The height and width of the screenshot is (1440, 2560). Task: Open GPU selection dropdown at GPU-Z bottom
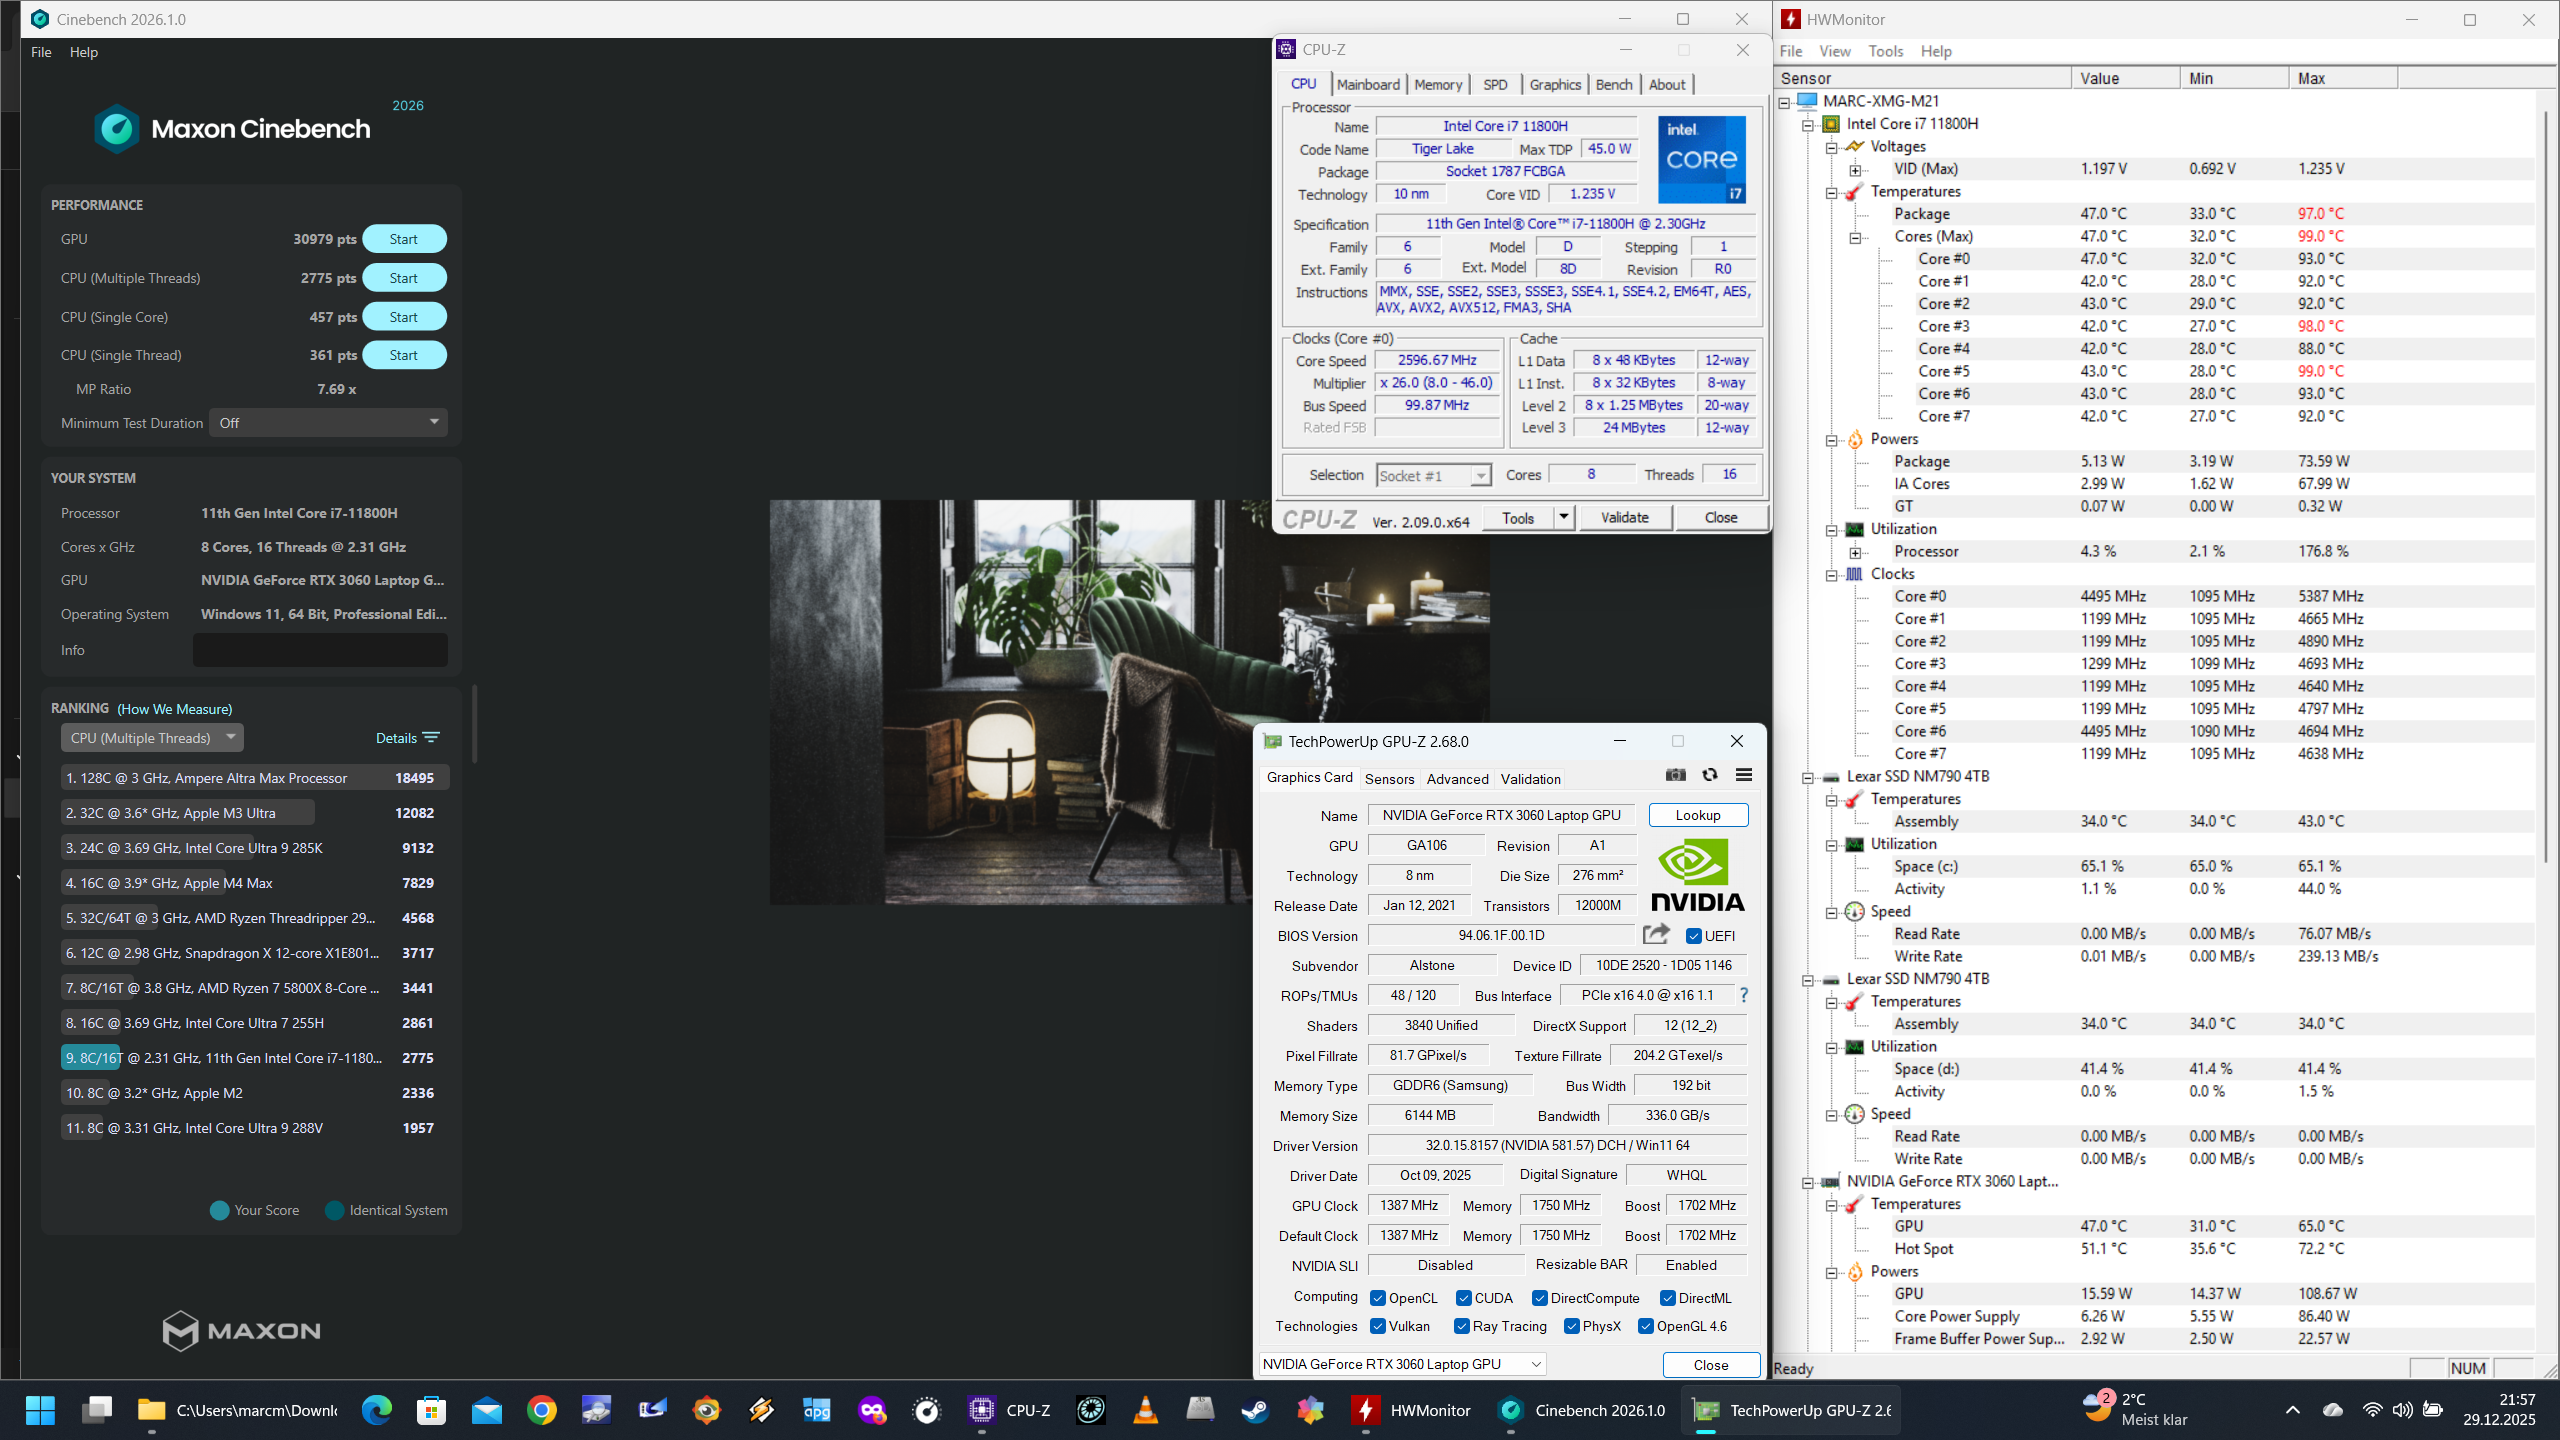coord(1402,1364)
